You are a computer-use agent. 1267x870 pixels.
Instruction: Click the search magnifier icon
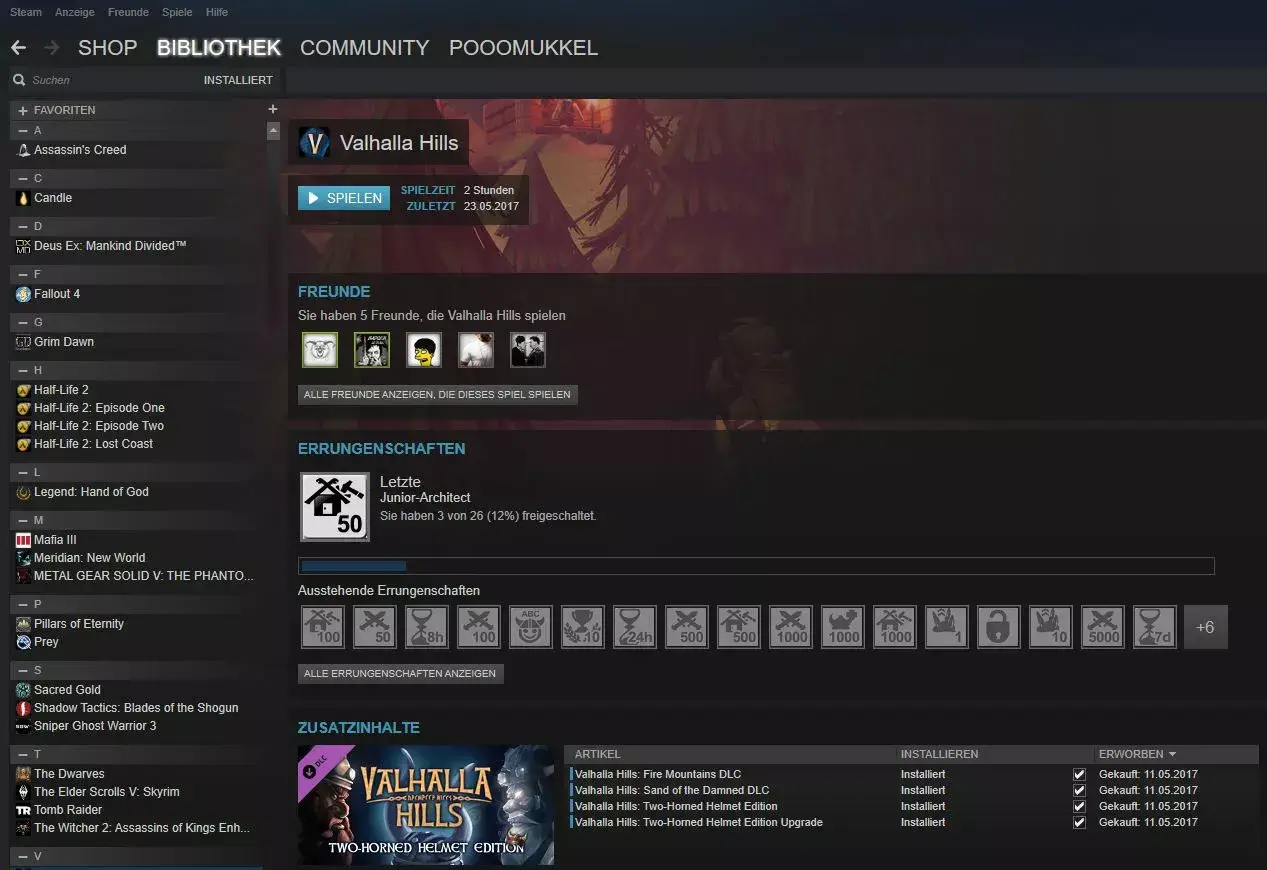18,80
